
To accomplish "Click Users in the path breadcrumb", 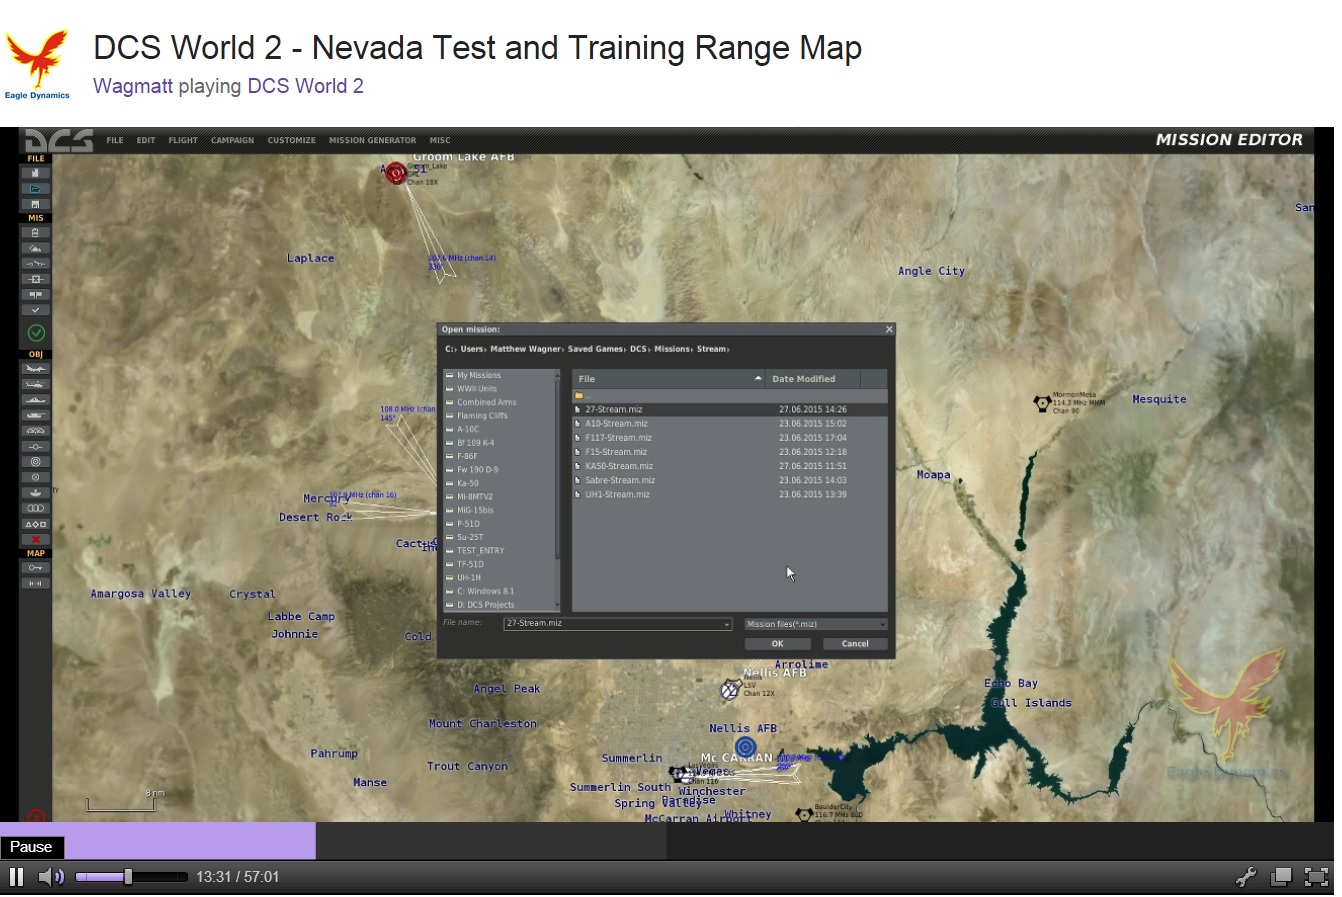I will point(472,349).
